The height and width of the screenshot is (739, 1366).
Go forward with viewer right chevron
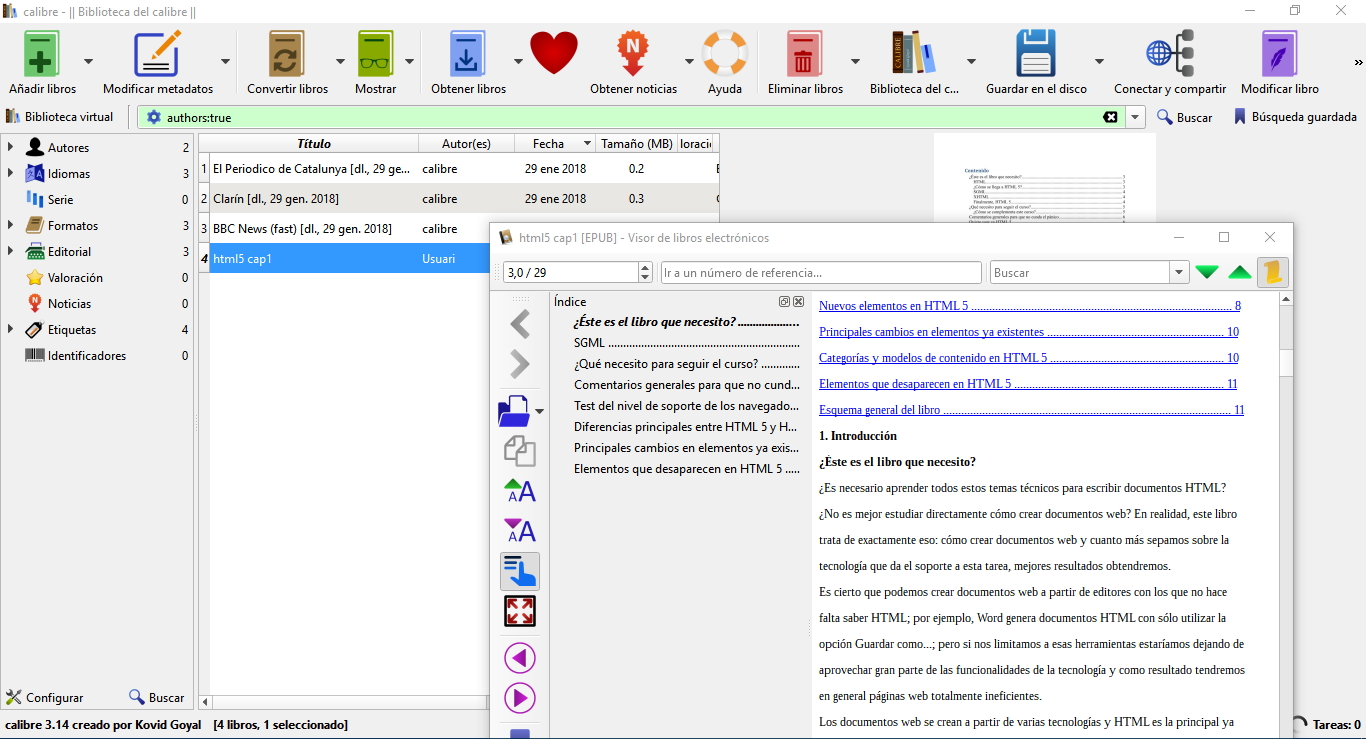coord(520,364)
